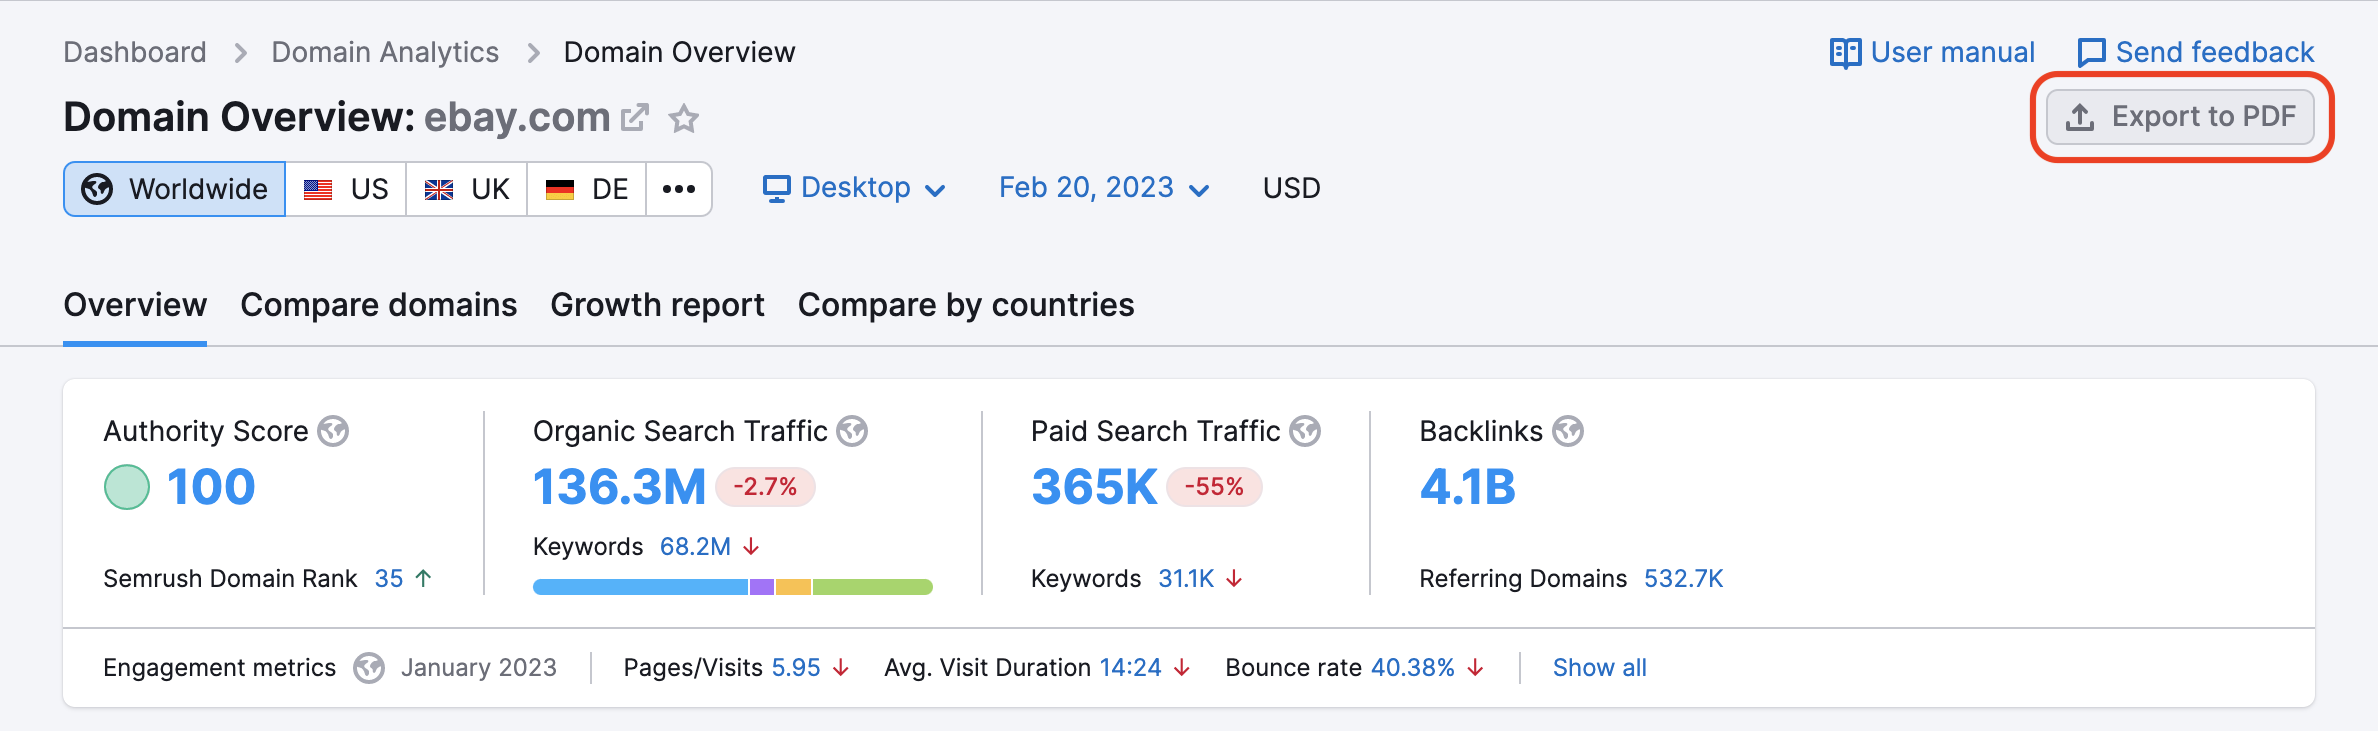This screenshot has height=731, width=2378.
Task: Open Paid Search Traffic value 365K
Action: coord(1094,487)
